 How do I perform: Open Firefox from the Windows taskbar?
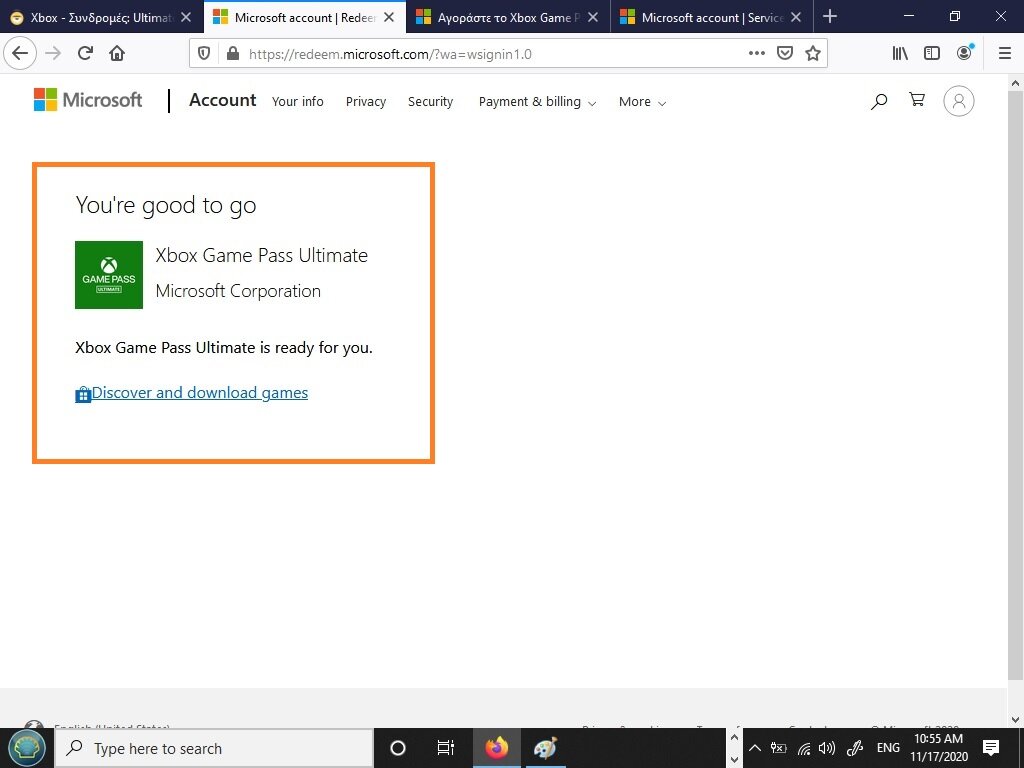tap(496, 748)
